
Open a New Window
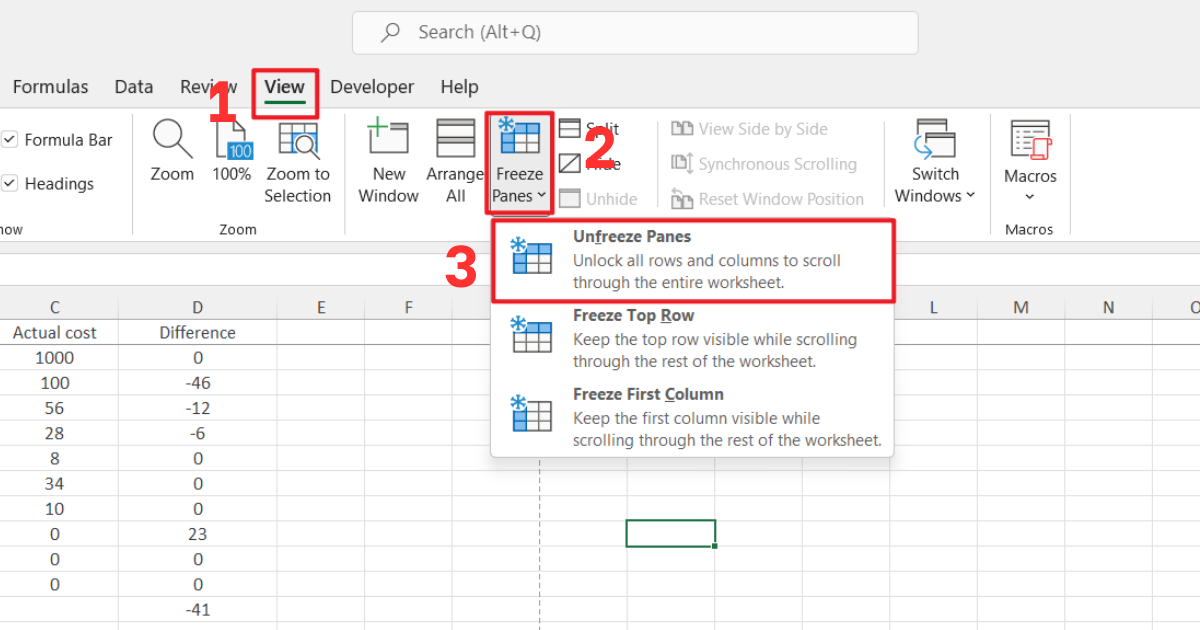coord(388,162)
